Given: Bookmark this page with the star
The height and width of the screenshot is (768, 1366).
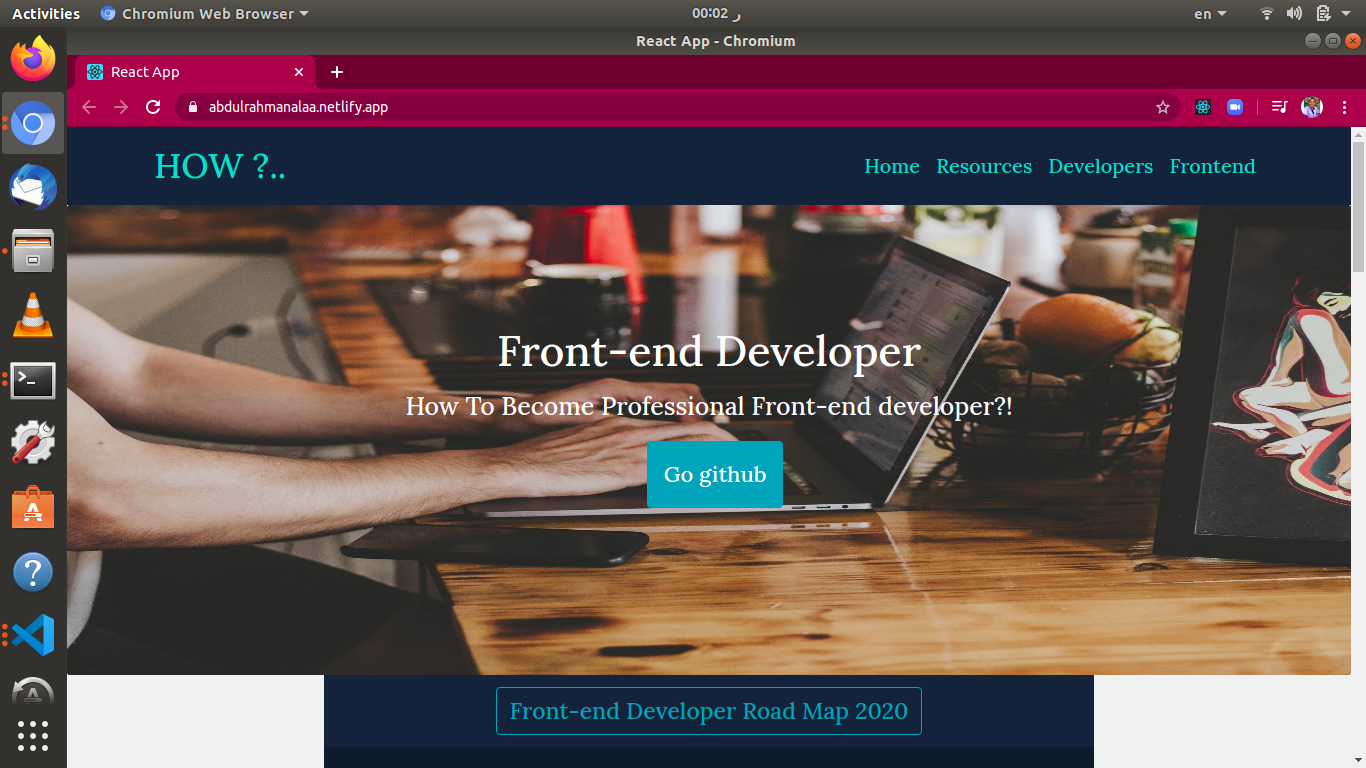Looking at the screenshot, I should [x=1163, y=107].
